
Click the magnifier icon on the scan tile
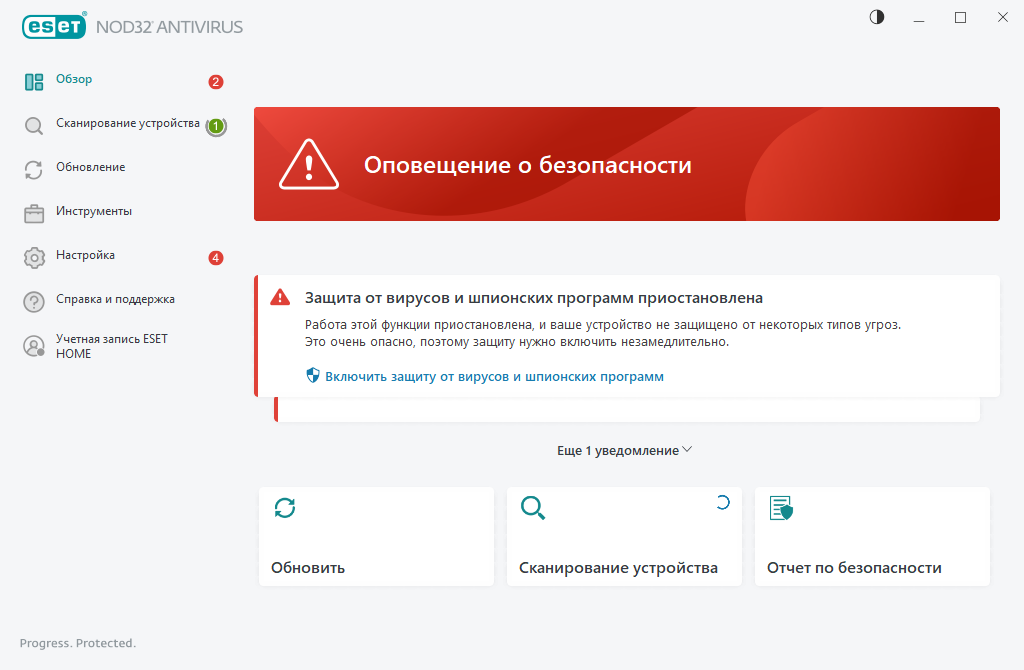pyautogui.click(x=533, y=508)
